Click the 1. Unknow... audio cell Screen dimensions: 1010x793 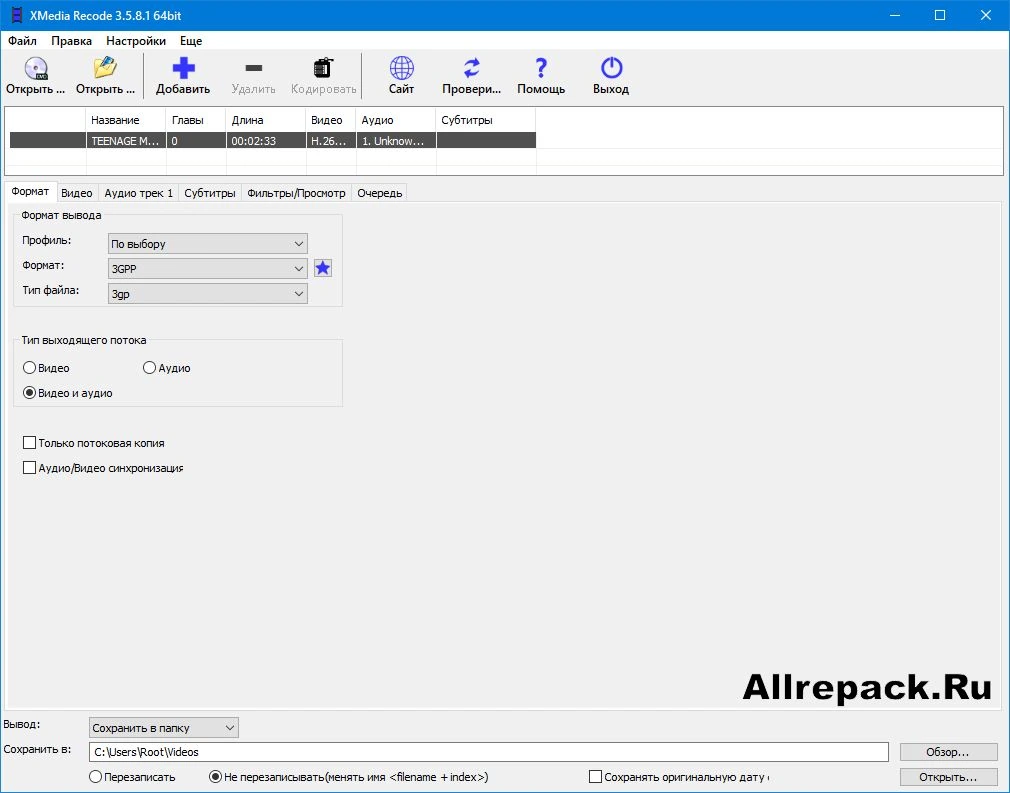point(396,140)
